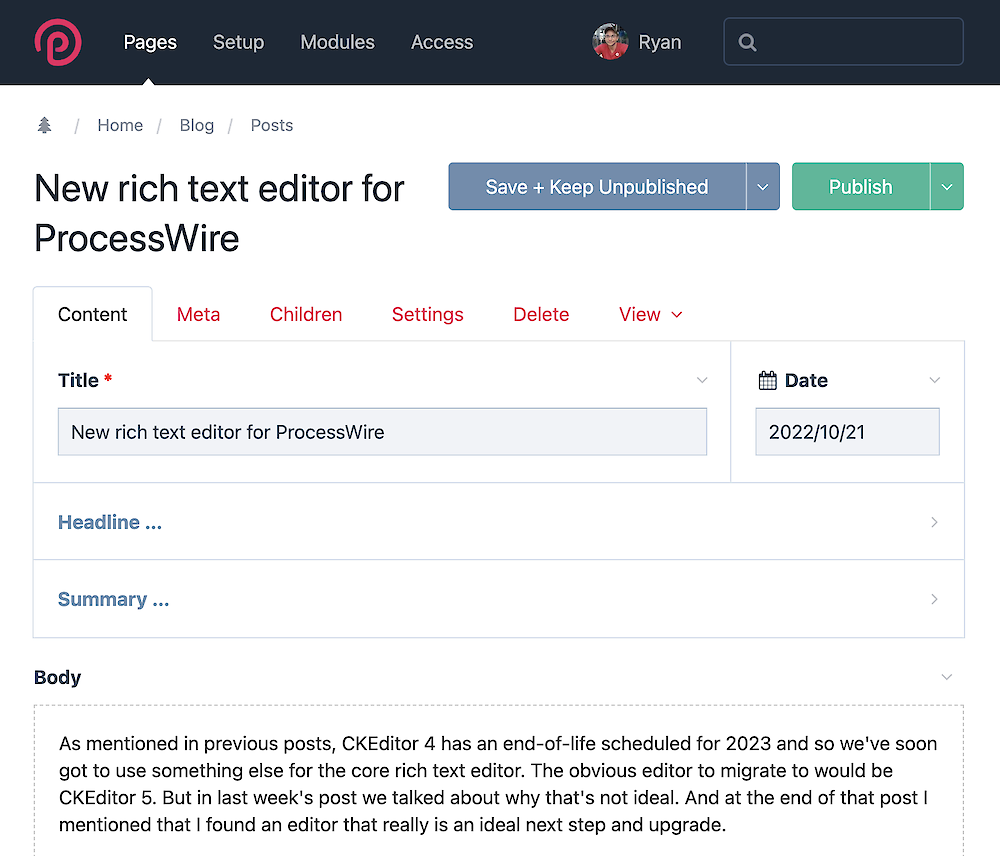The image size is (1000, 856).
Task: Go to Posts breadcrumb link
Action: 272,125
